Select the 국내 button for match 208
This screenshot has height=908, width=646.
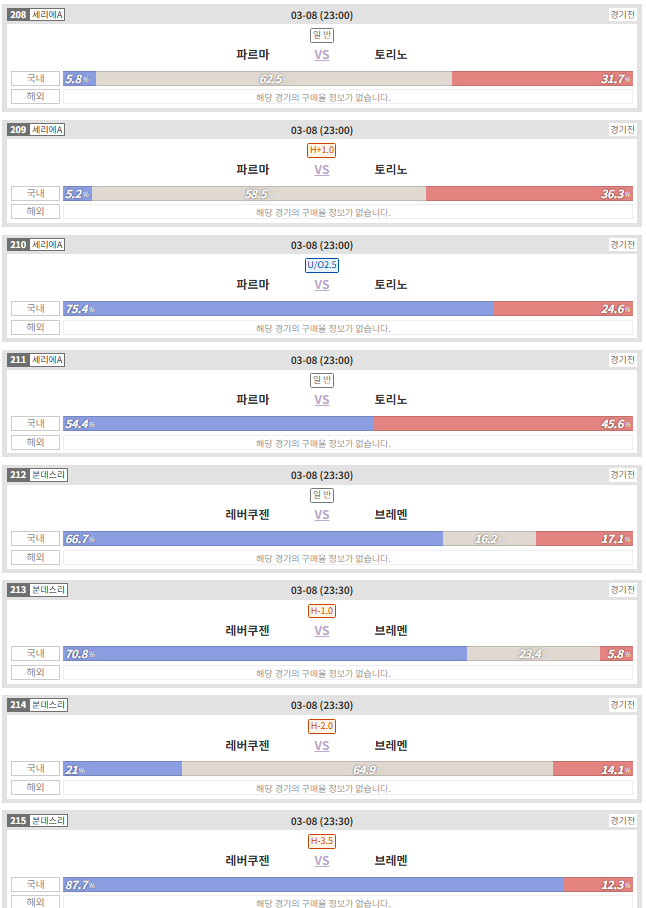pos(35,78)
